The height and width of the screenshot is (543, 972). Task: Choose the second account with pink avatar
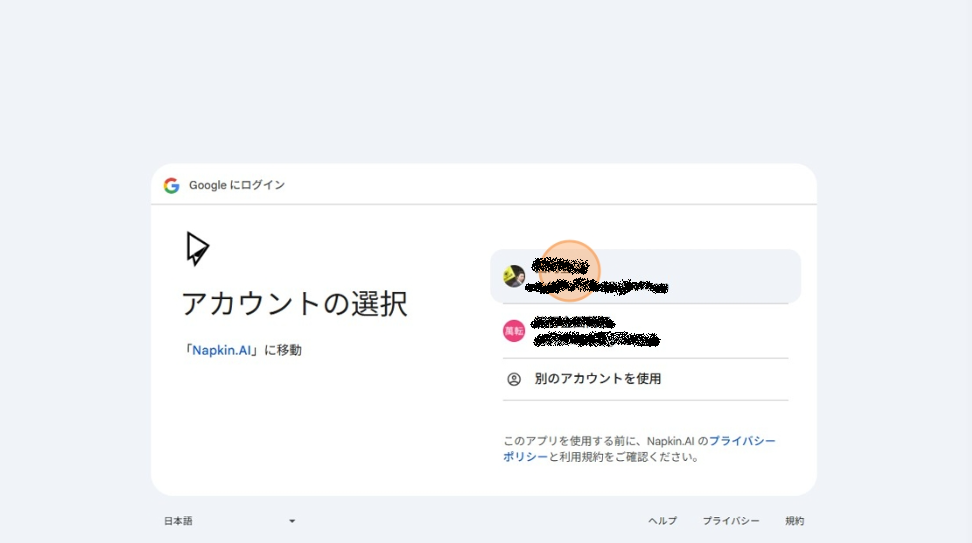coord(645,331)
